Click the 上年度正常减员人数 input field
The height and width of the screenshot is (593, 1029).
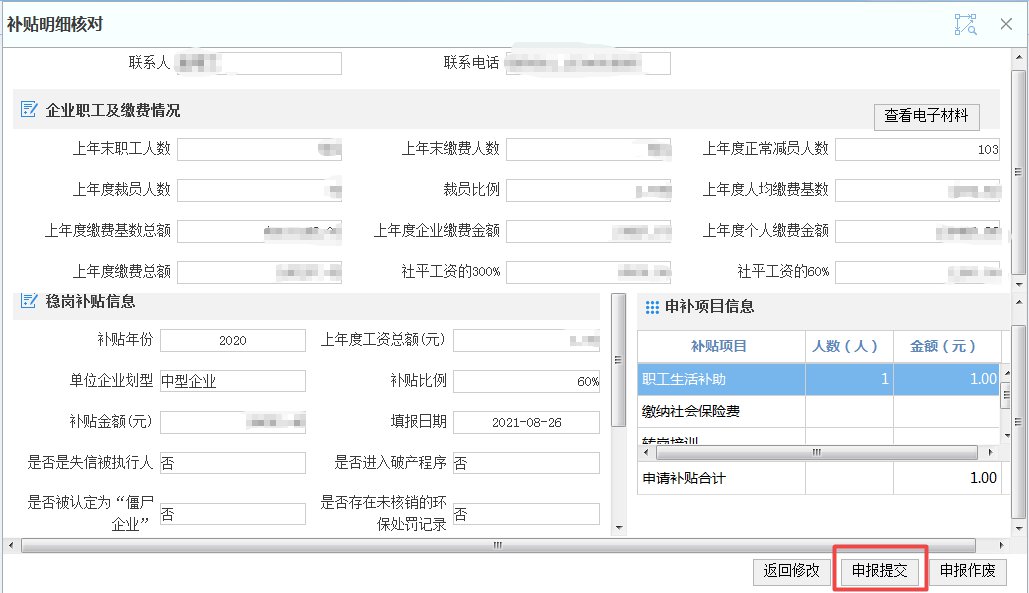click(x=916, y=150)
